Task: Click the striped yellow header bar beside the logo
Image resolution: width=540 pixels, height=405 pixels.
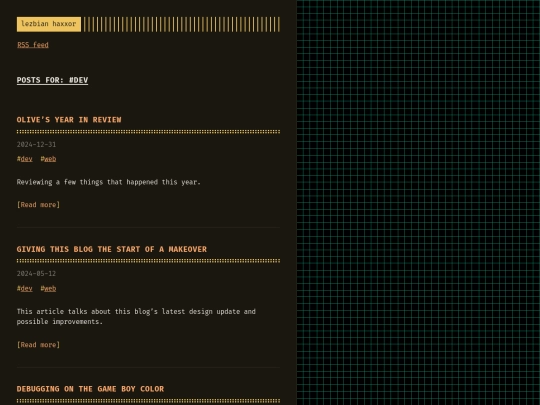Action: [182, 24]
